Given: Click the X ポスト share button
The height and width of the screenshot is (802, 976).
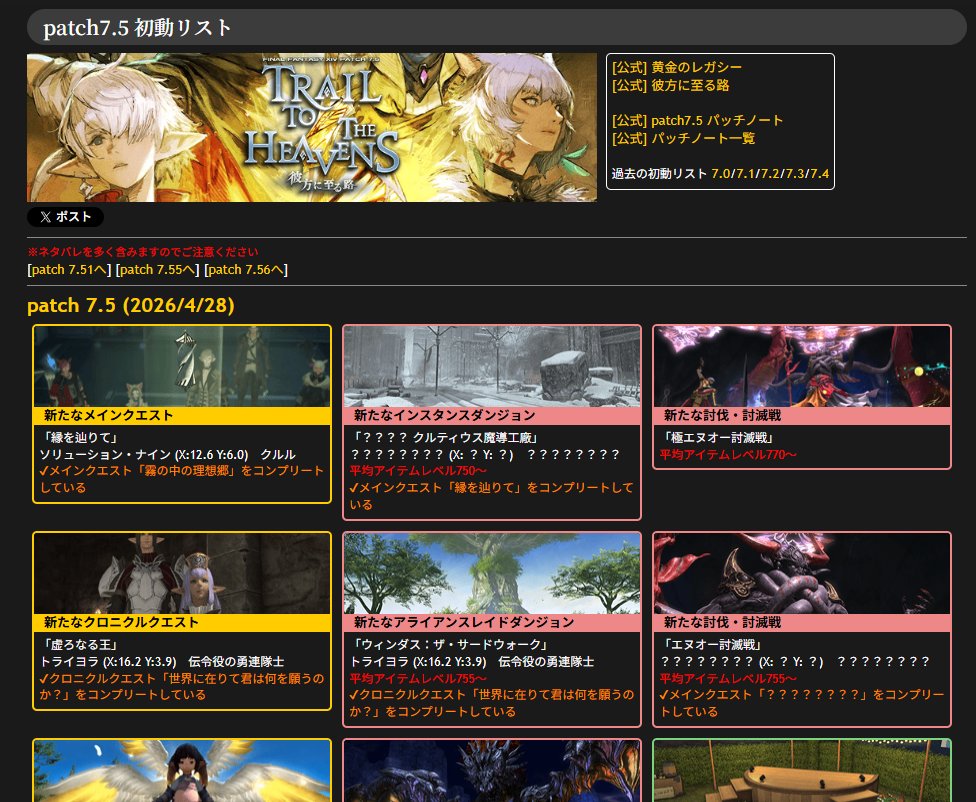Looking at the screenshot, I should 65,216.
